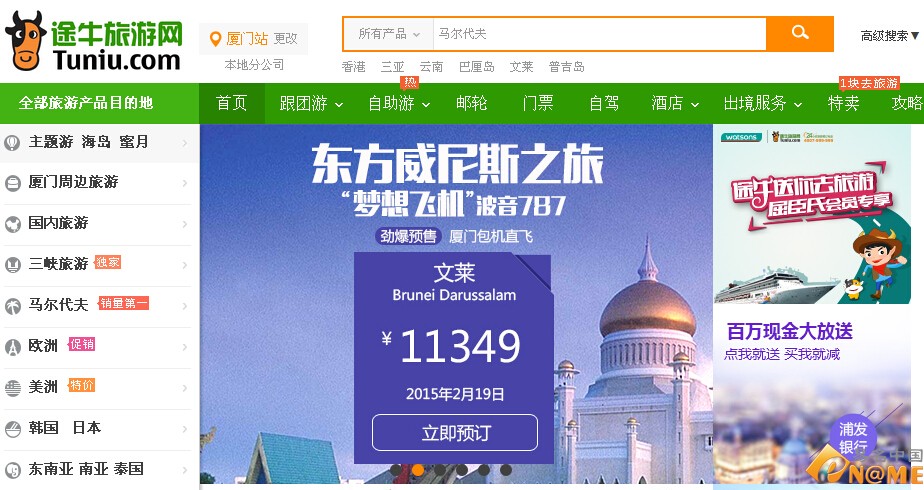Click the icon beside 国内旅游
924x490 pixels.
coord(12,224)
